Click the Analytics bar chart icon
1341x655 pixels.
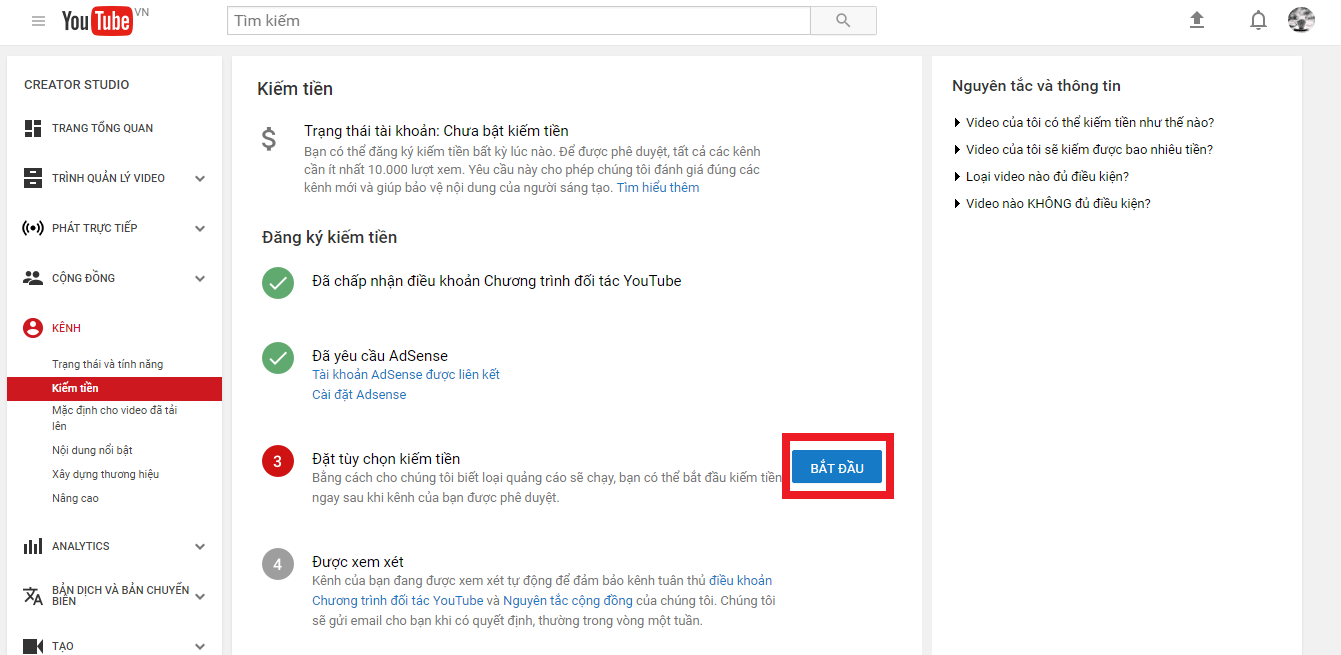point(33,546)
